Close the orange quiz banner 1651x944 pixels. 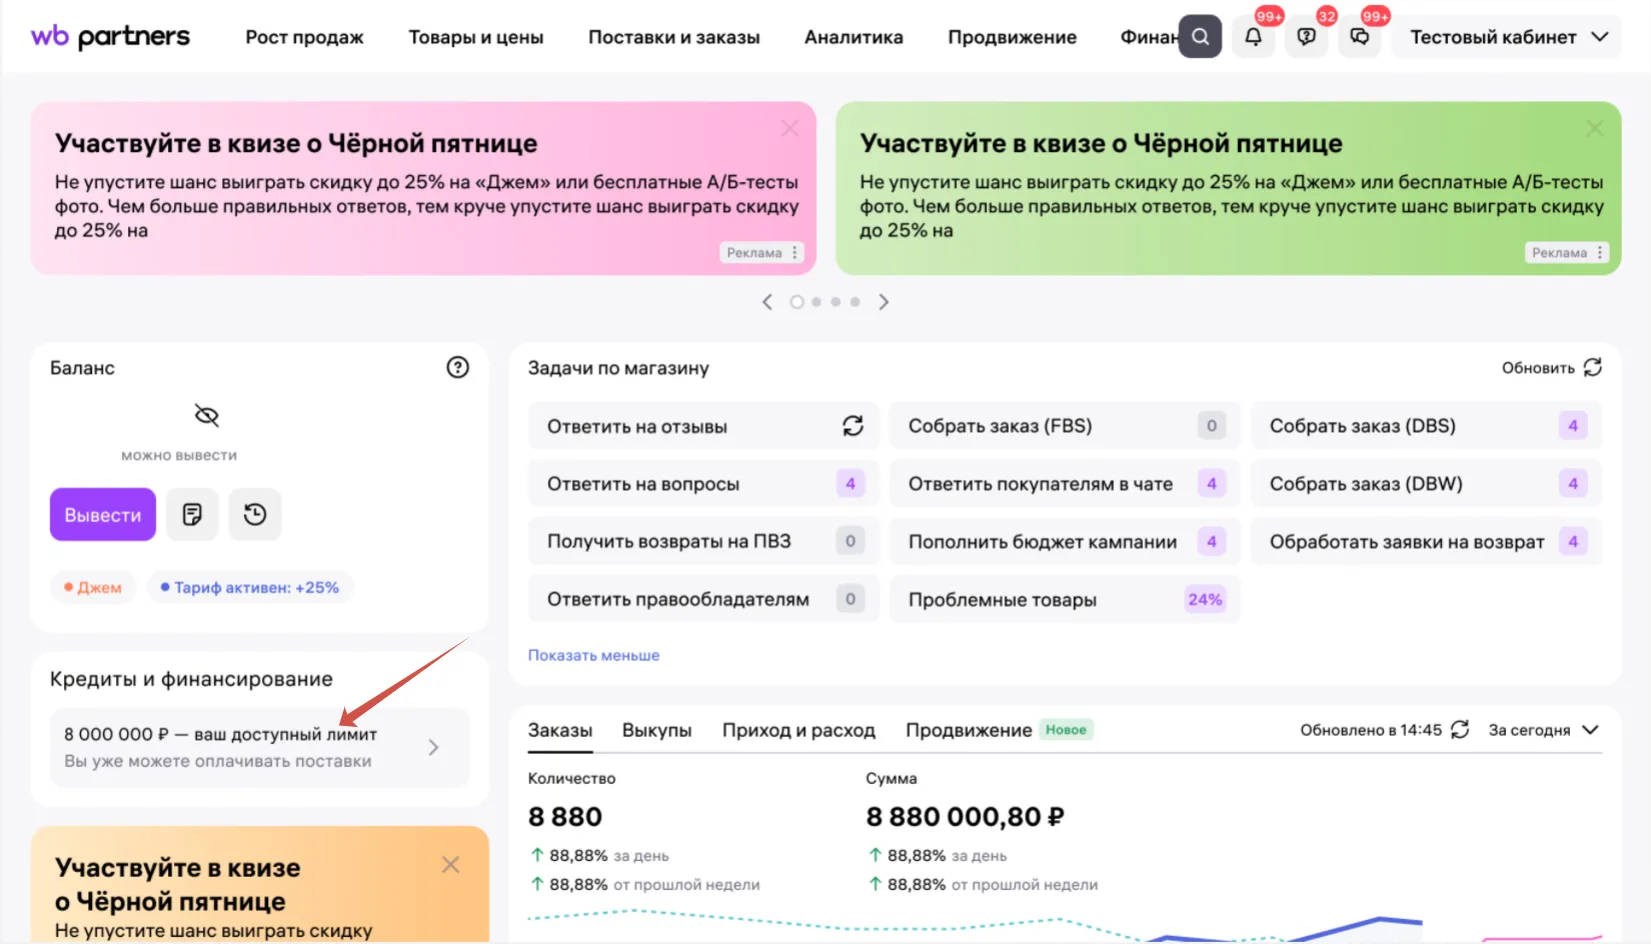tap(451, 865)
